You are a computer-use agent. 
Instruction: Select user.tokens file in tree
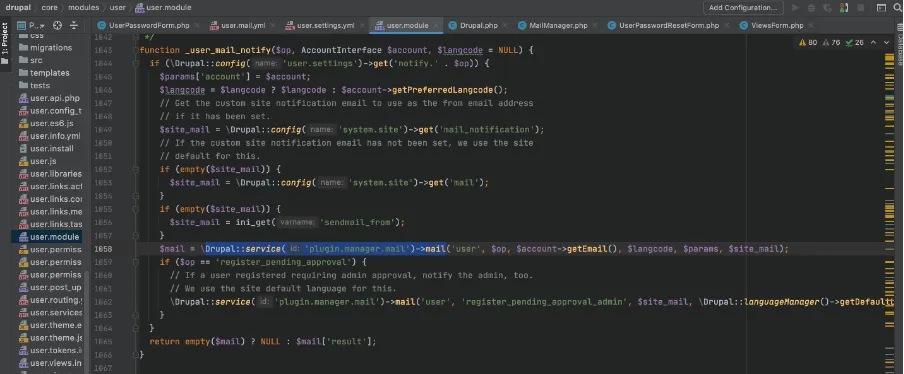tap(50, 350)
